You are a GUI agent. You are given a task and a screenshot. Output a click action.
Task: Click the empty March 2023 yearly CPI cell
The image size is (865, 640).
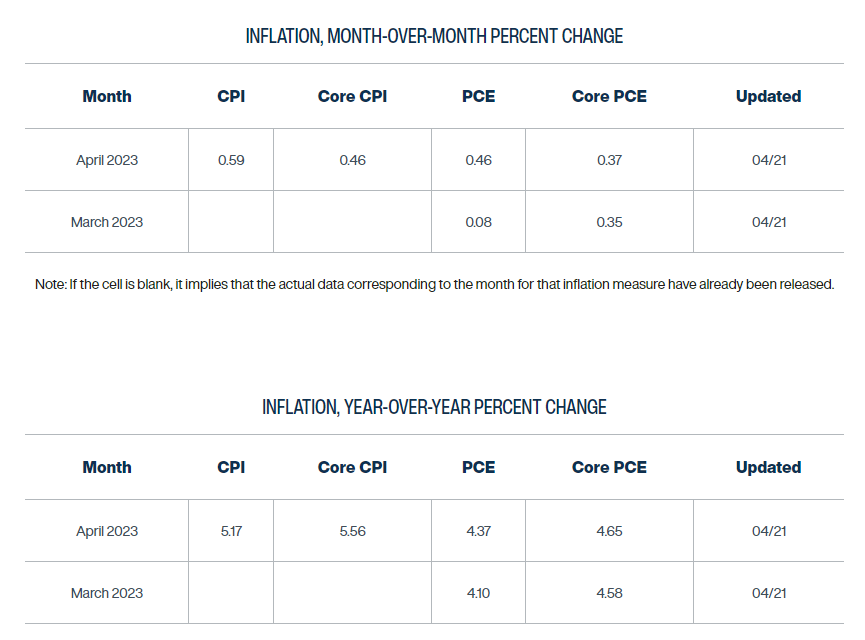click(x=231, y=593)
